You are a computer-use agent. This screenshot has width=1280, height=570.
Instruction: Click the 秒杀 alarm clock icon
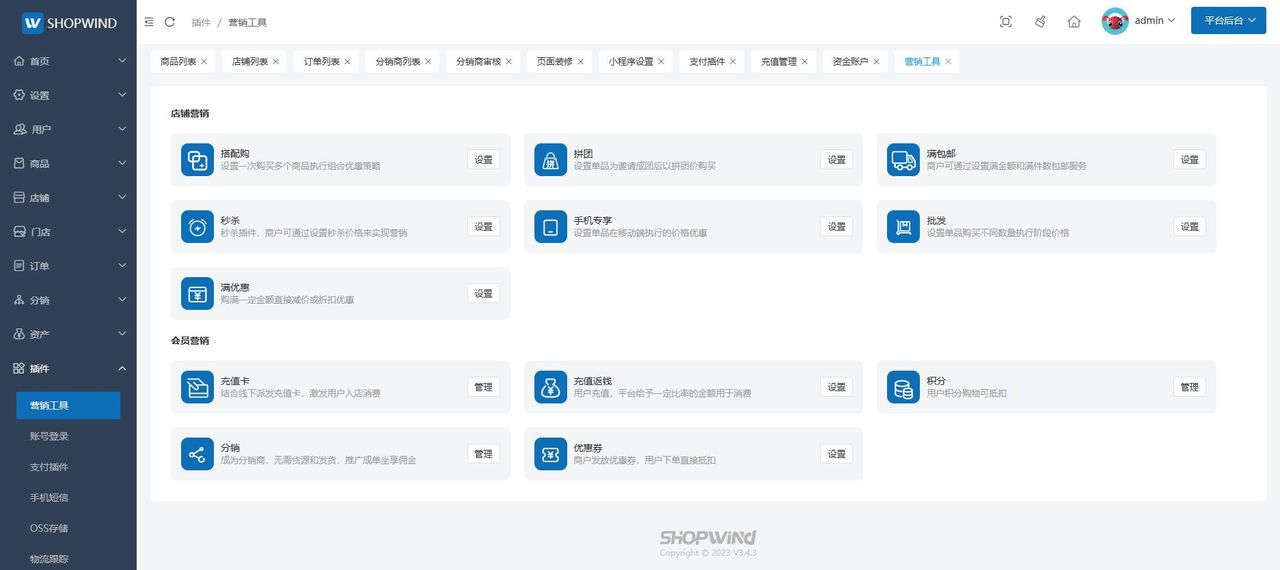tap(197, 227)
